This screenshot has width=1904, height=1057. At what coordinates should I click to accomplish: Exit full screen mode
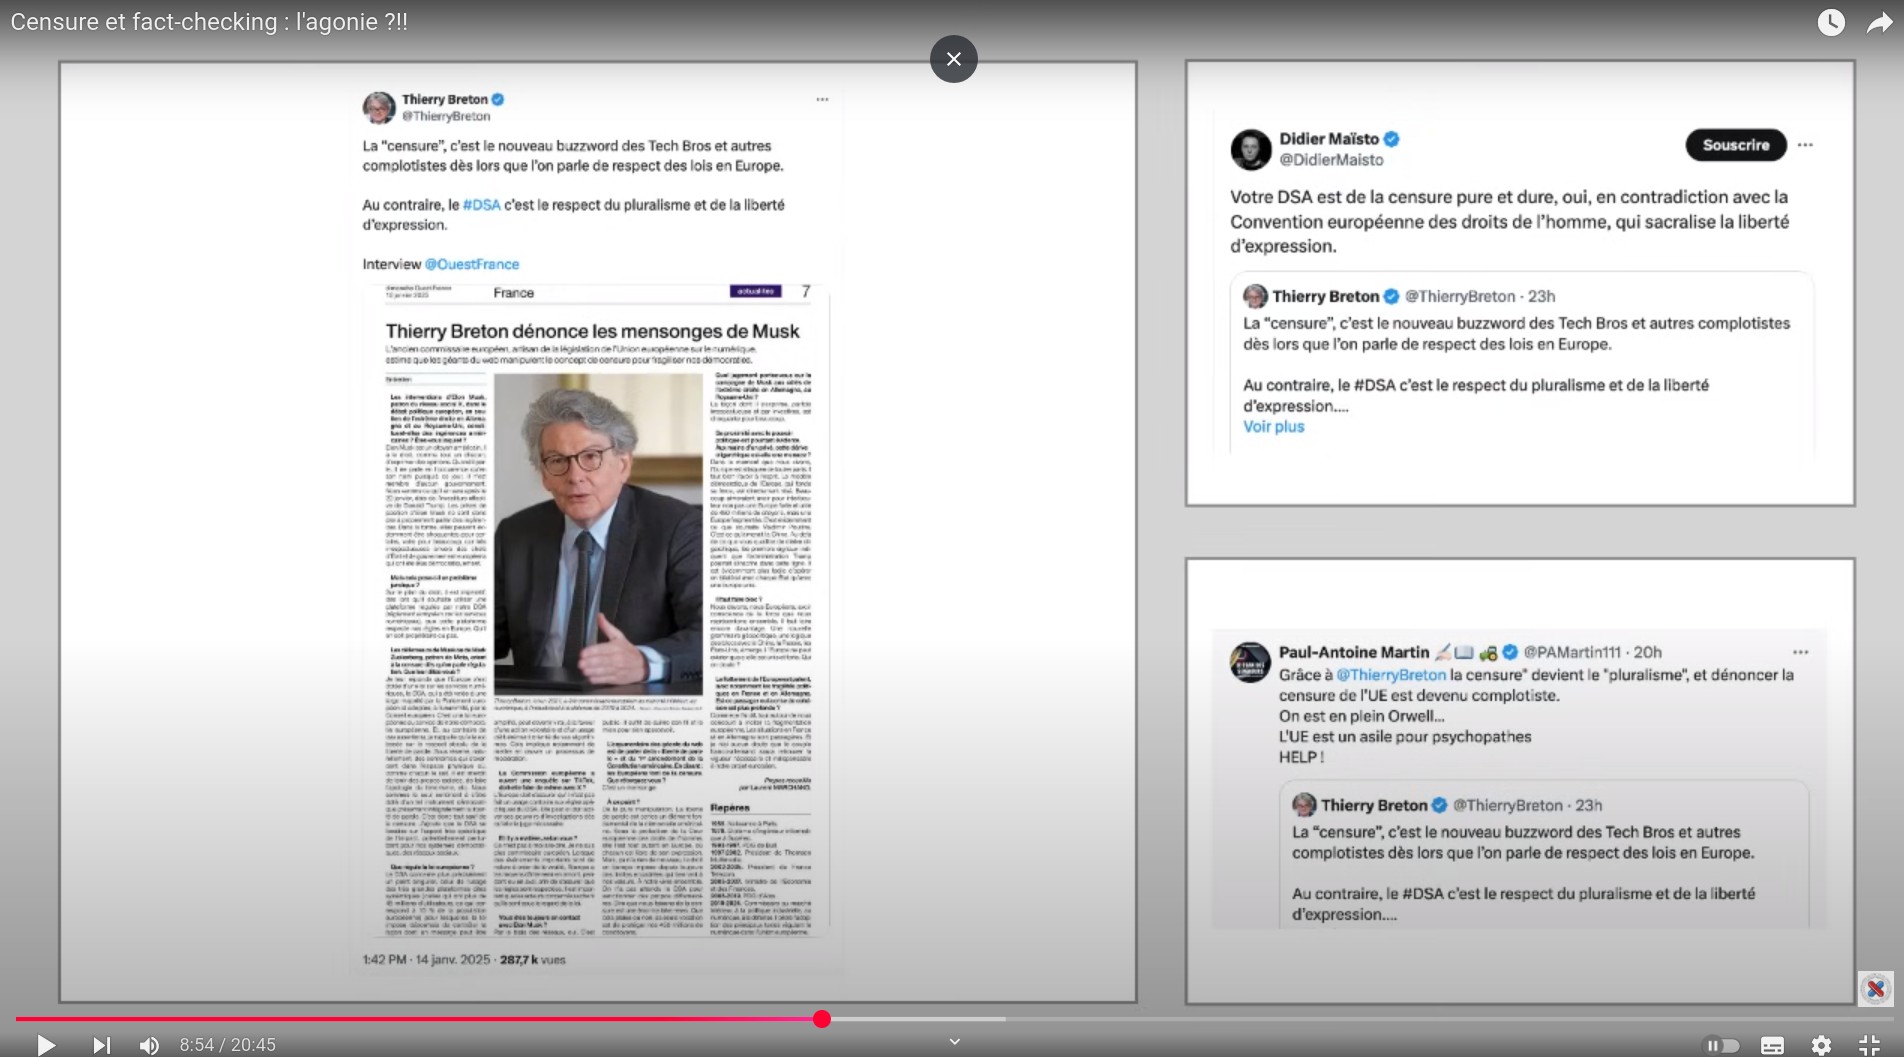click(1869, 1046)
